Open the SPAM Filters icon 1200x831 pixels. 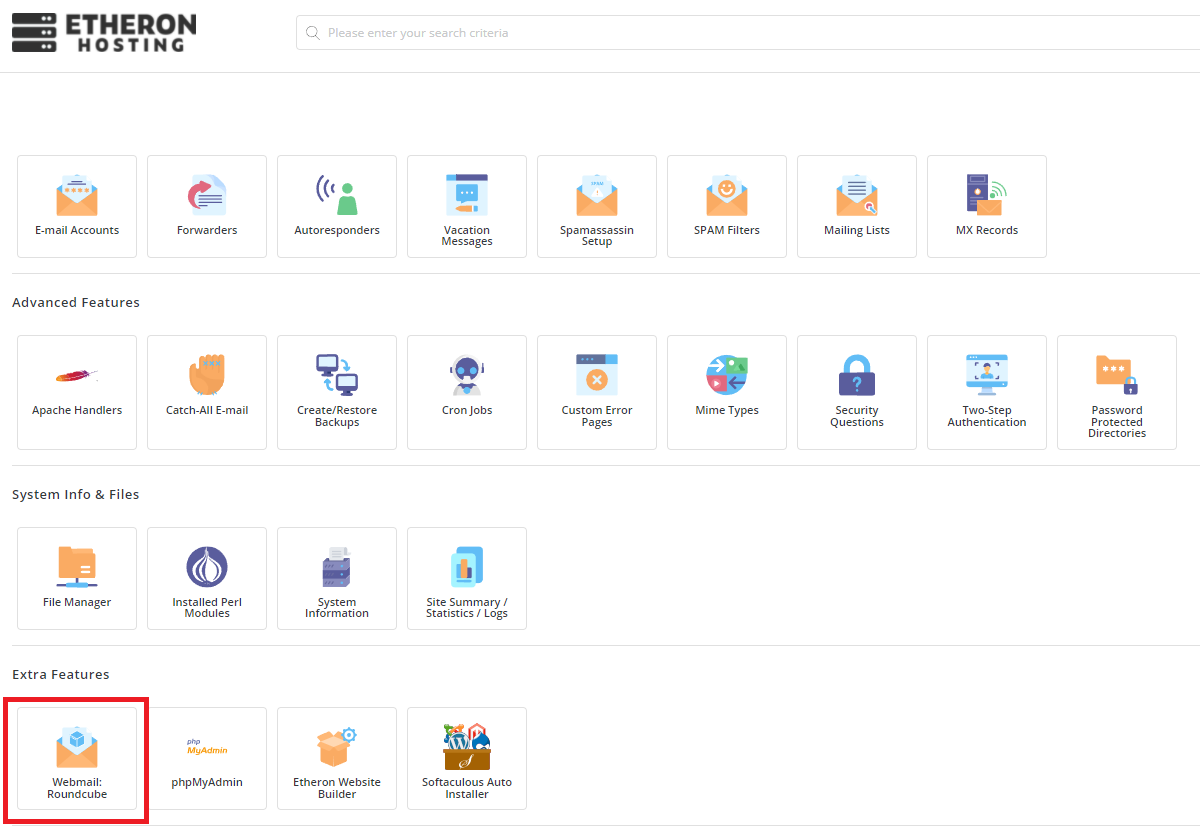(727, 206)
